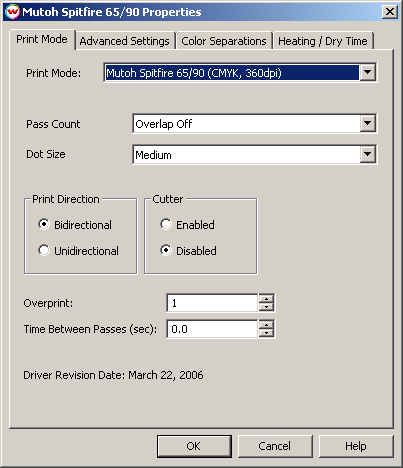Click the Pass Count label
This screenshot has width=403, height=468.
(x=53, y=124)
